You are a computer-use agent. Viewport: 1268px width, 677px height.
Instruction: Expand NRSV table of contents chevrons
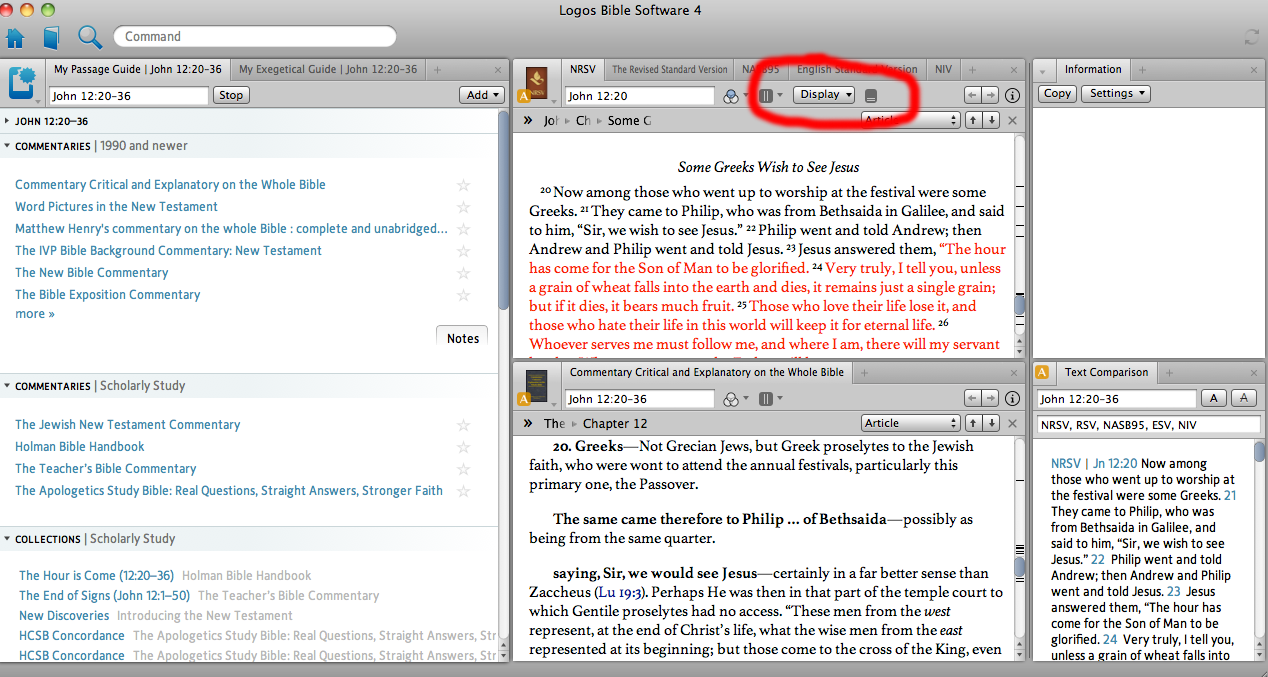(x=527, y=120)
